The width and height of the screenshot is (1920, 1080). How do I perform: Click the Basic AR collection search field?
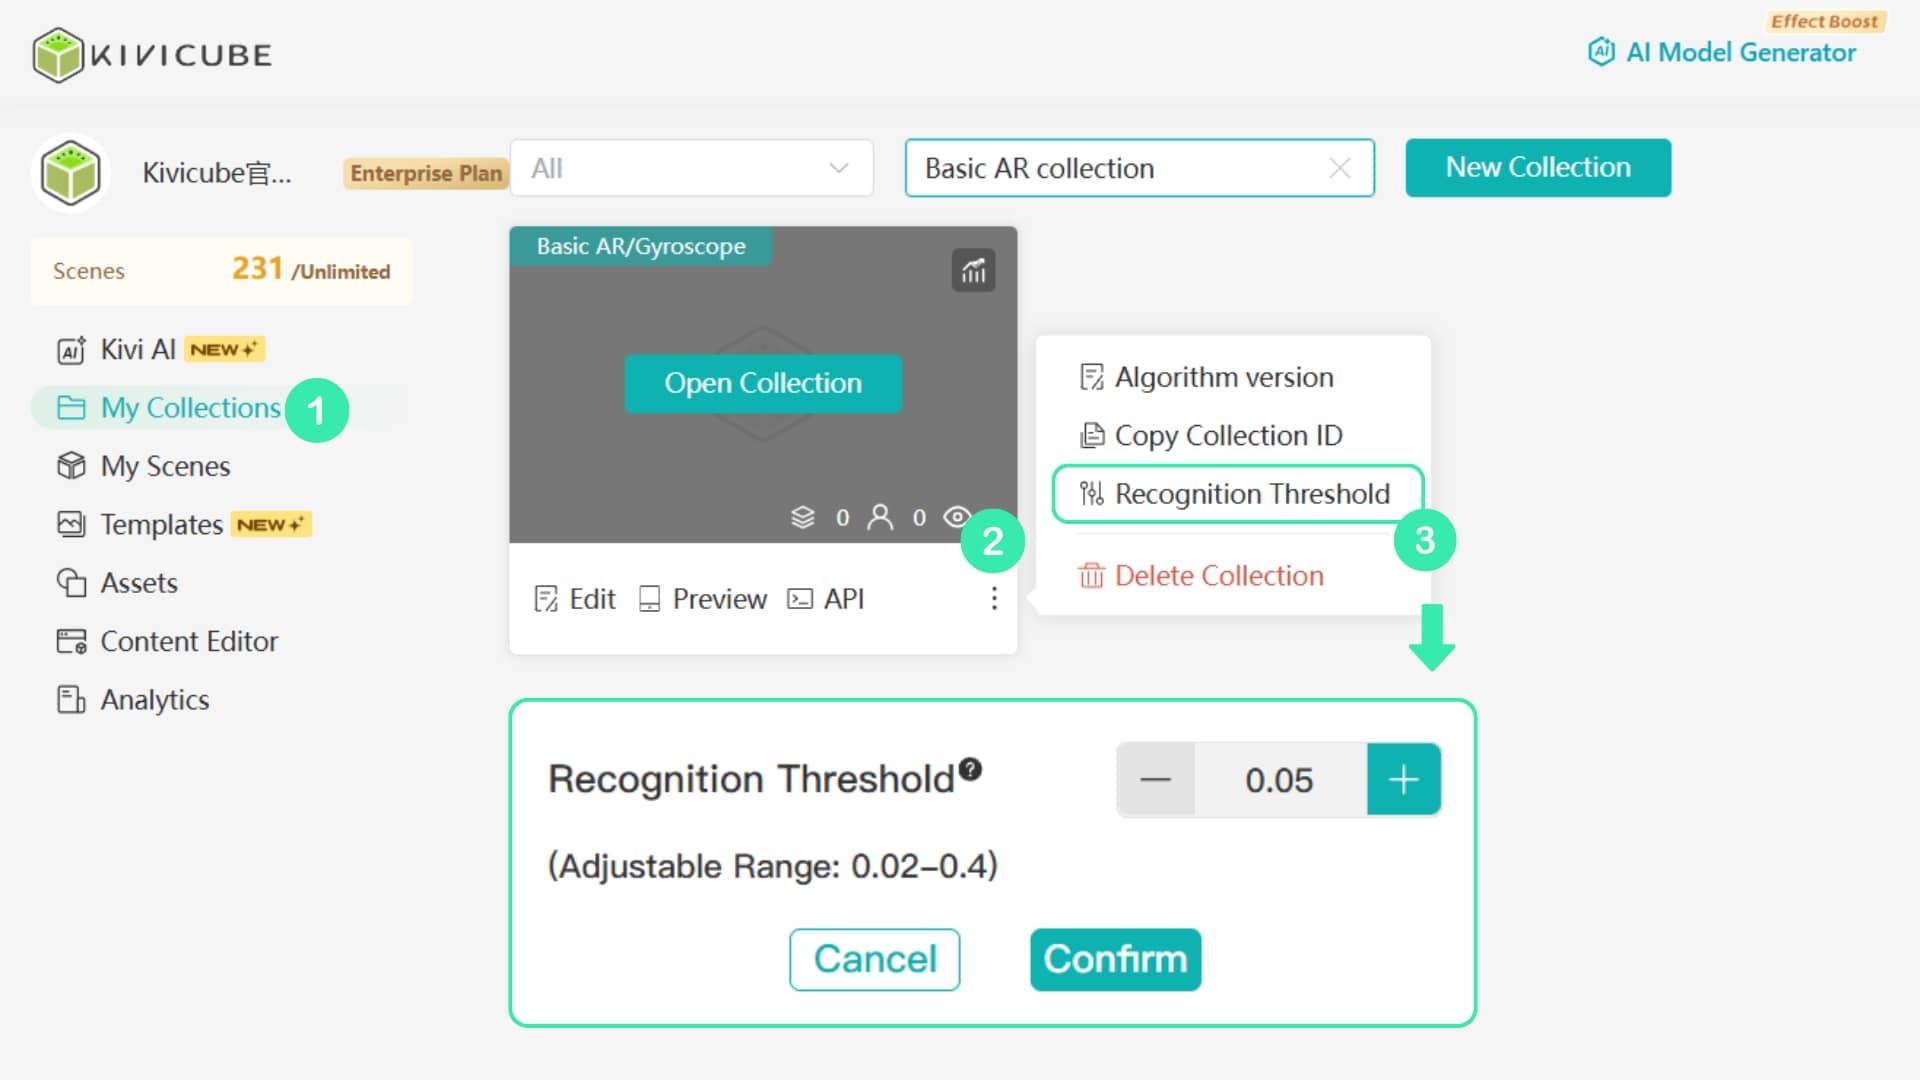(1139, 168)
